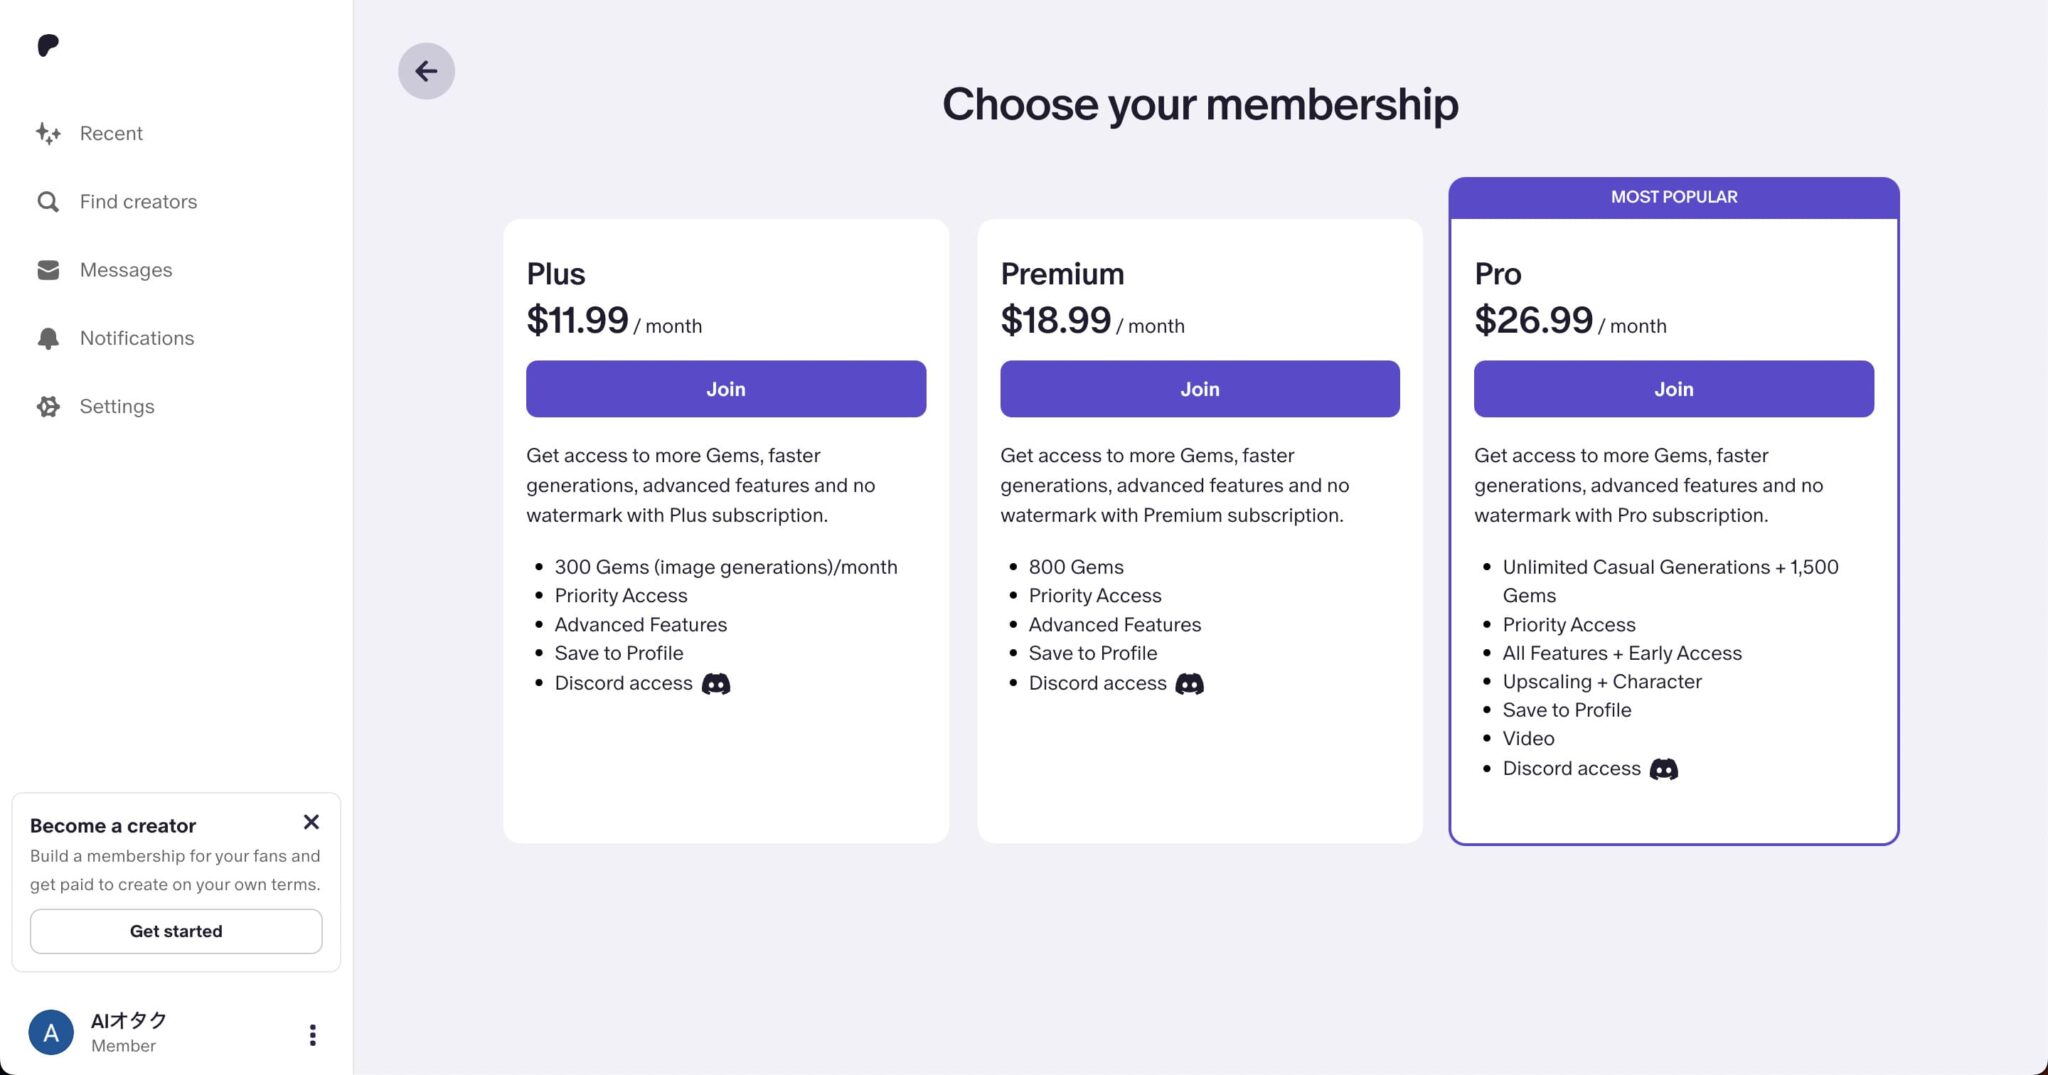The width and height of the screenshot is (2048, 1075).
Task: Click the Recent sparkle icon
Action: (x=48, y=133)
